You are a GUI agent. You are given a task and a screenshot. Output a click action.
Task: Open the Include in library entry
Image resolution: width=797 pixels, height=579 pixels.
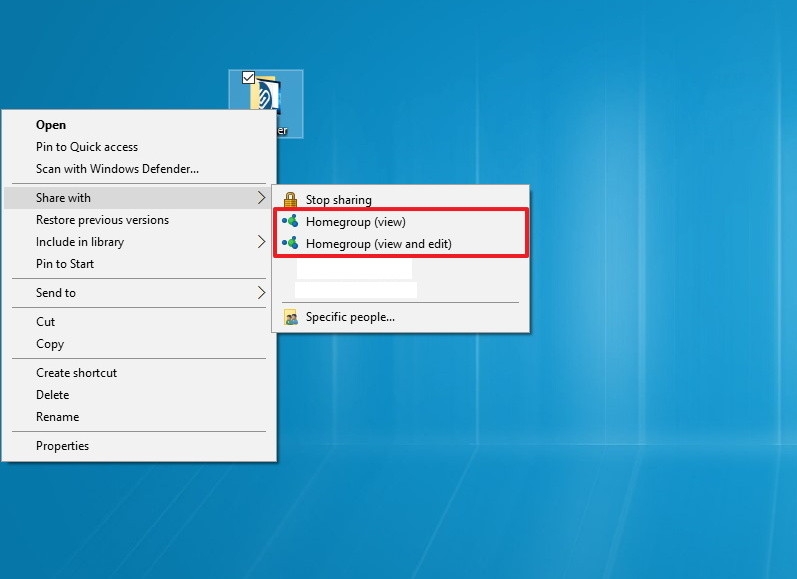(140, 241)
